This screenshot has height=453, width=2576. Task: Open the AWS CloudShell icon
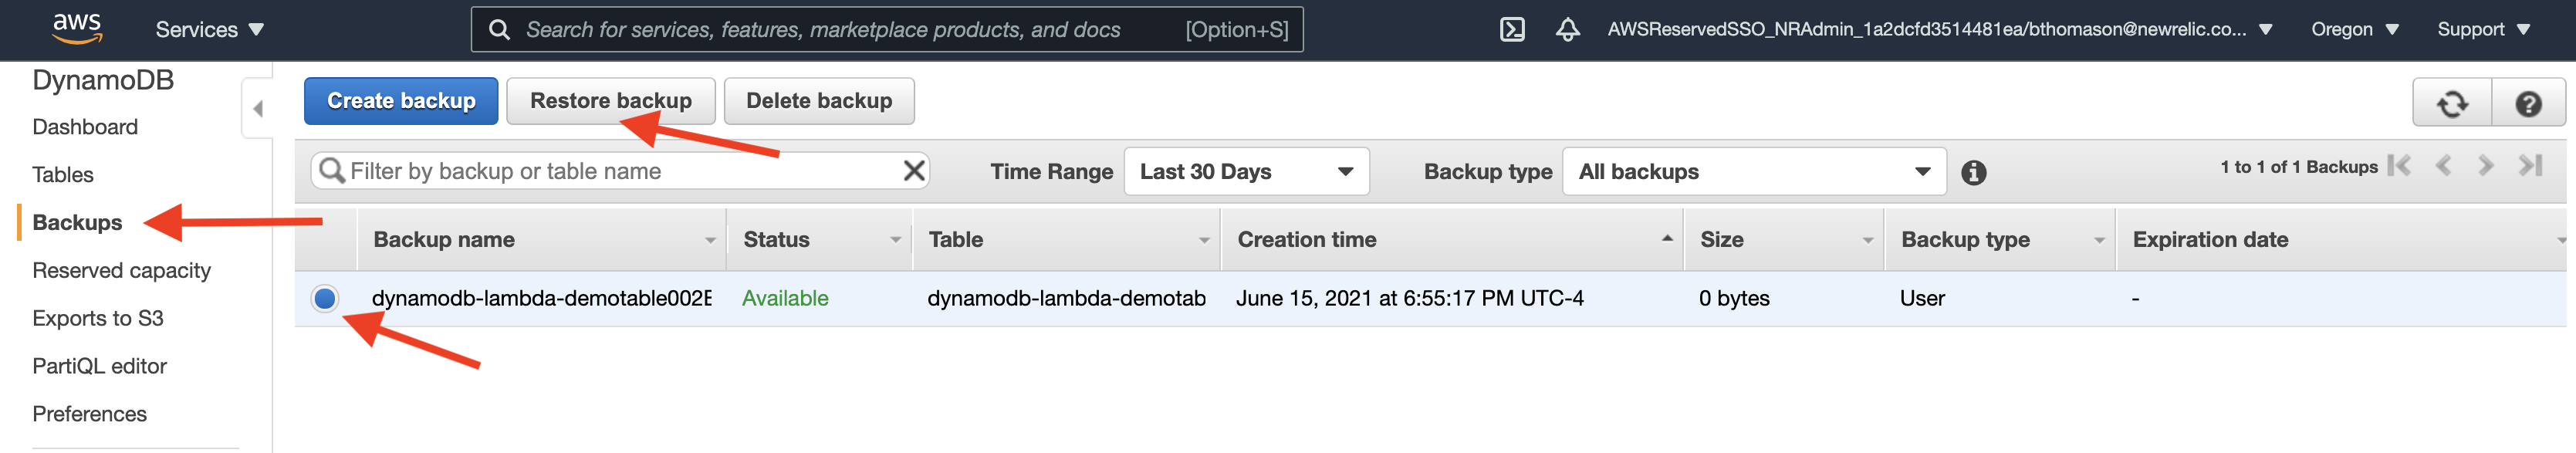click(1512, 30)
